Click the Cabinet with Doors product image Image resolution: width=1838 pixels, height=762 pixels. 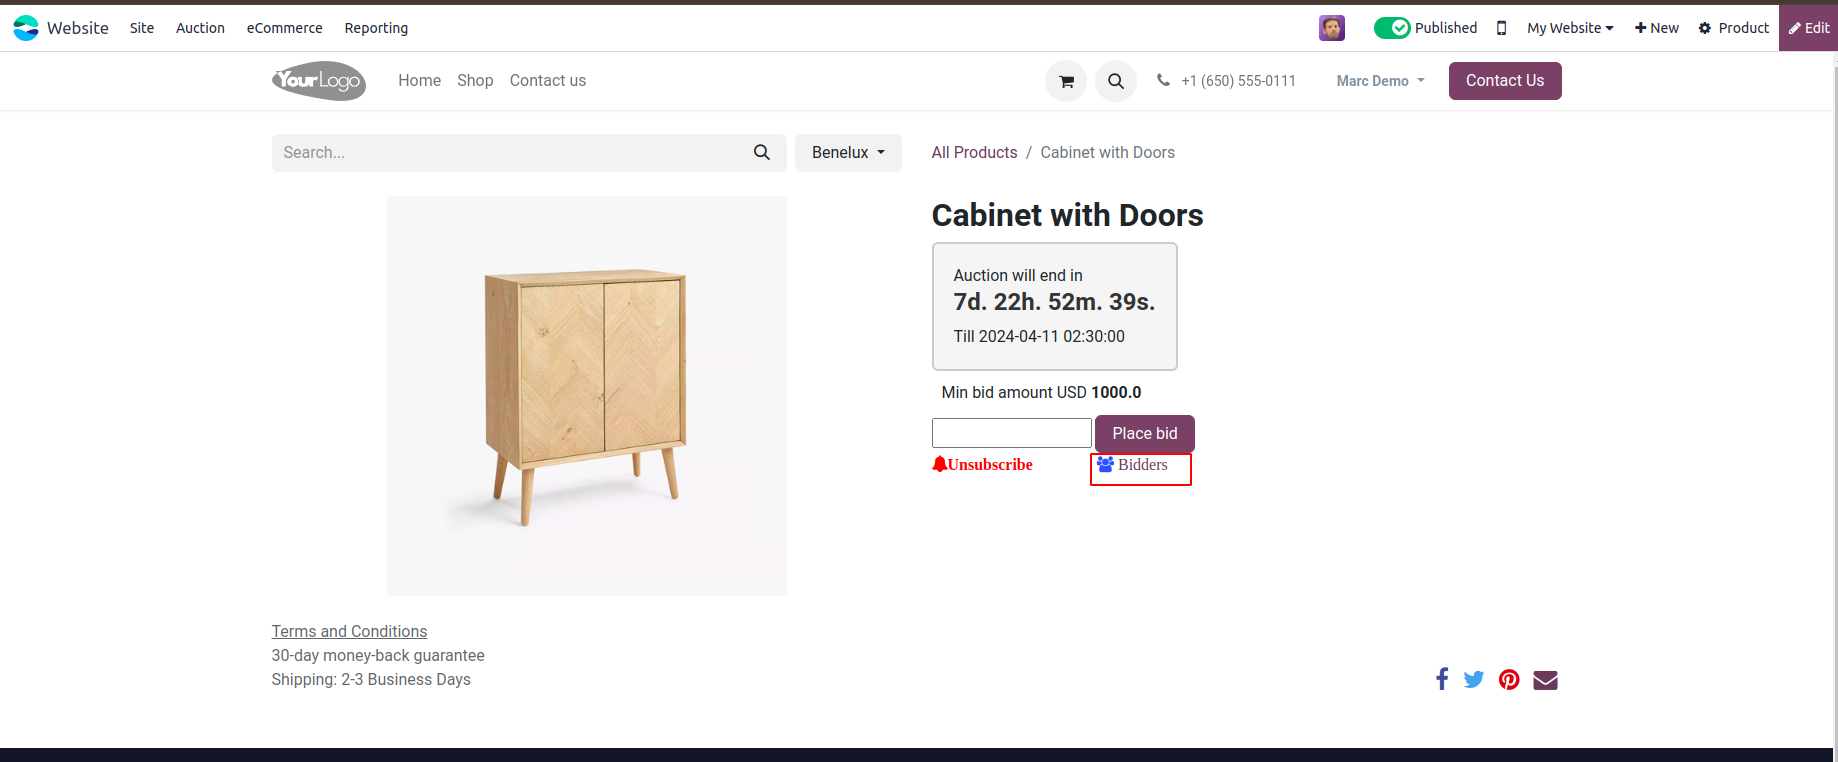tap(586, 395)
